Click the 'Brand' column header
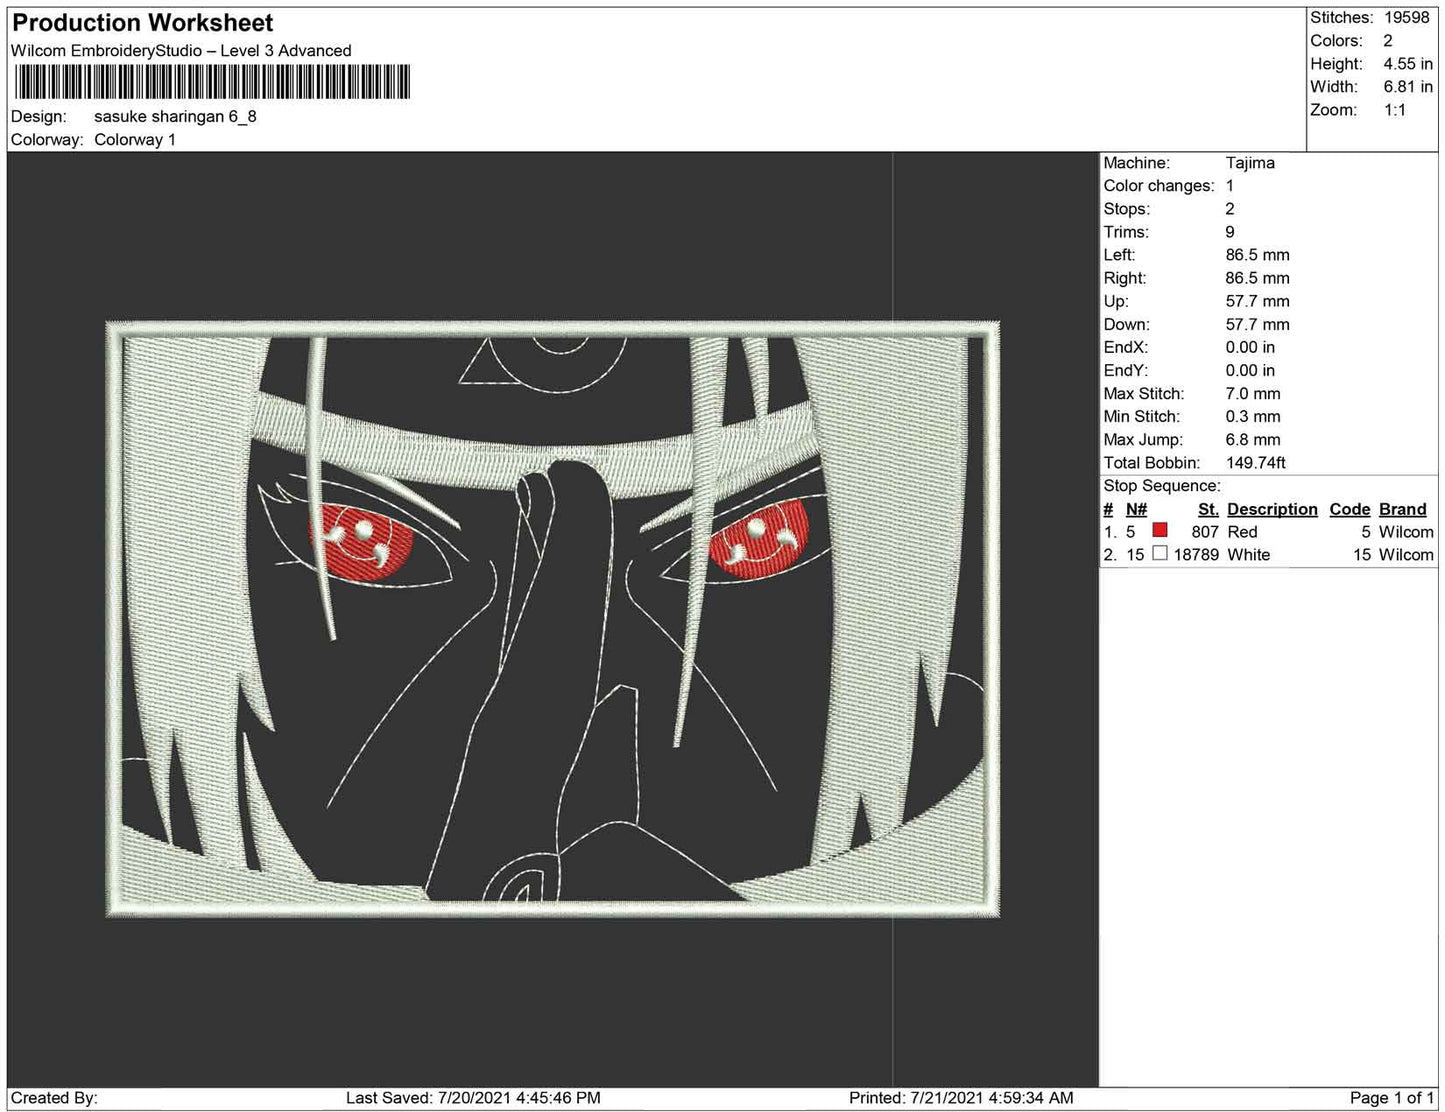 pyautogui.click(x=1403, y=509)
